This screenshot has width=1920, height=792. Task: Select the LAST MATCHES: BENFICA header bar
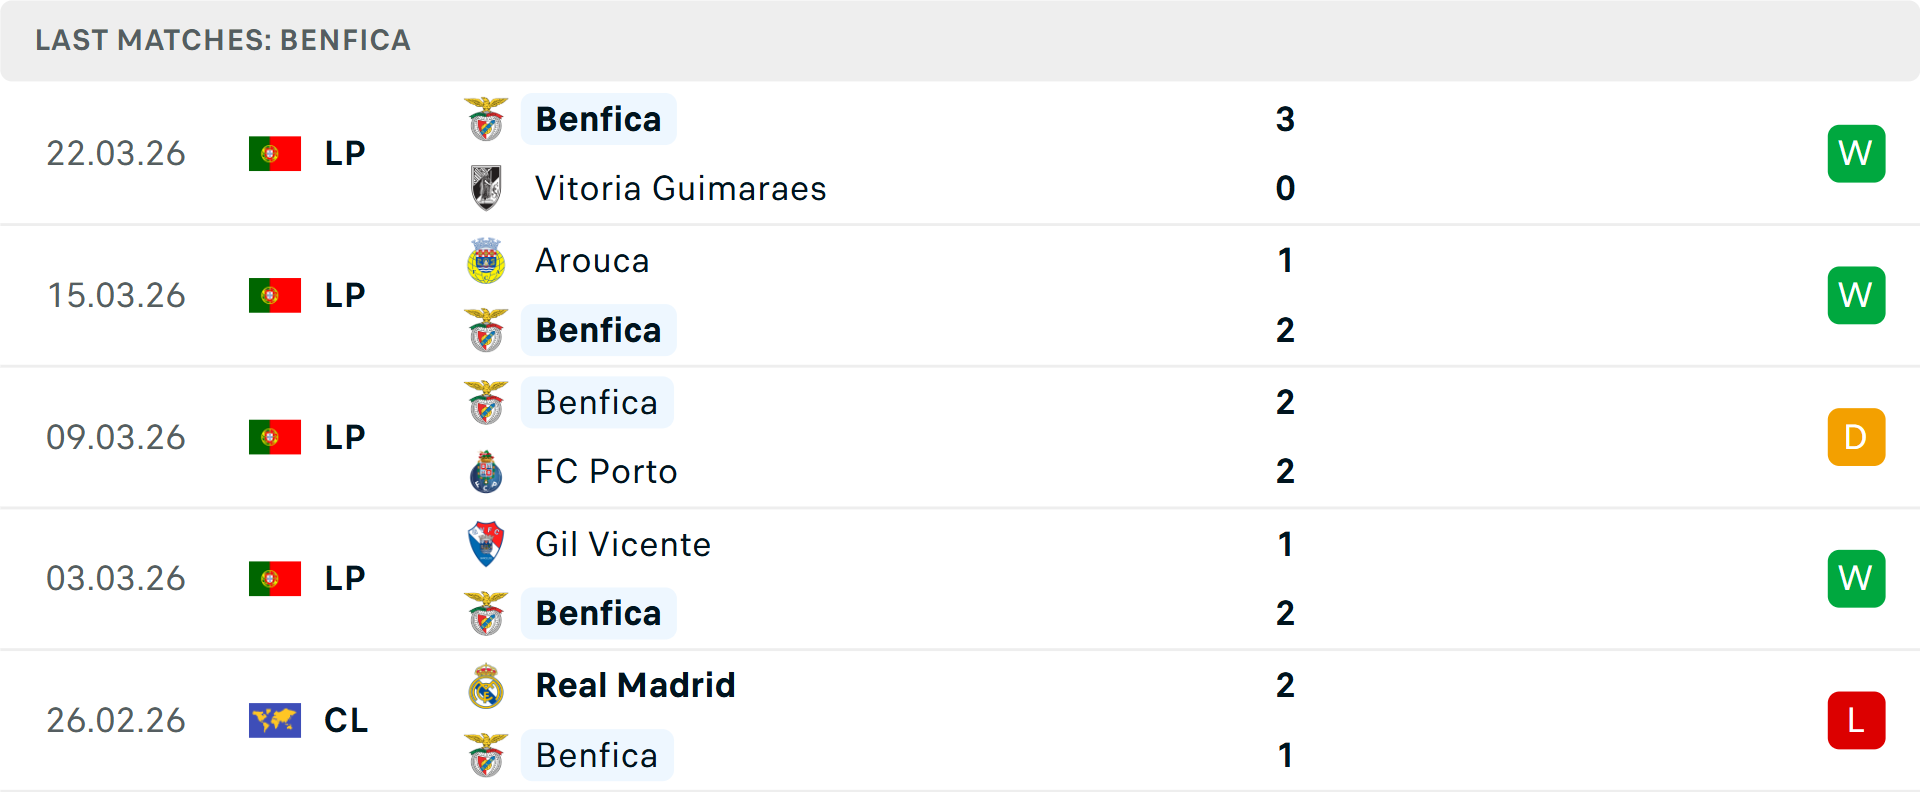coord(222,40)
